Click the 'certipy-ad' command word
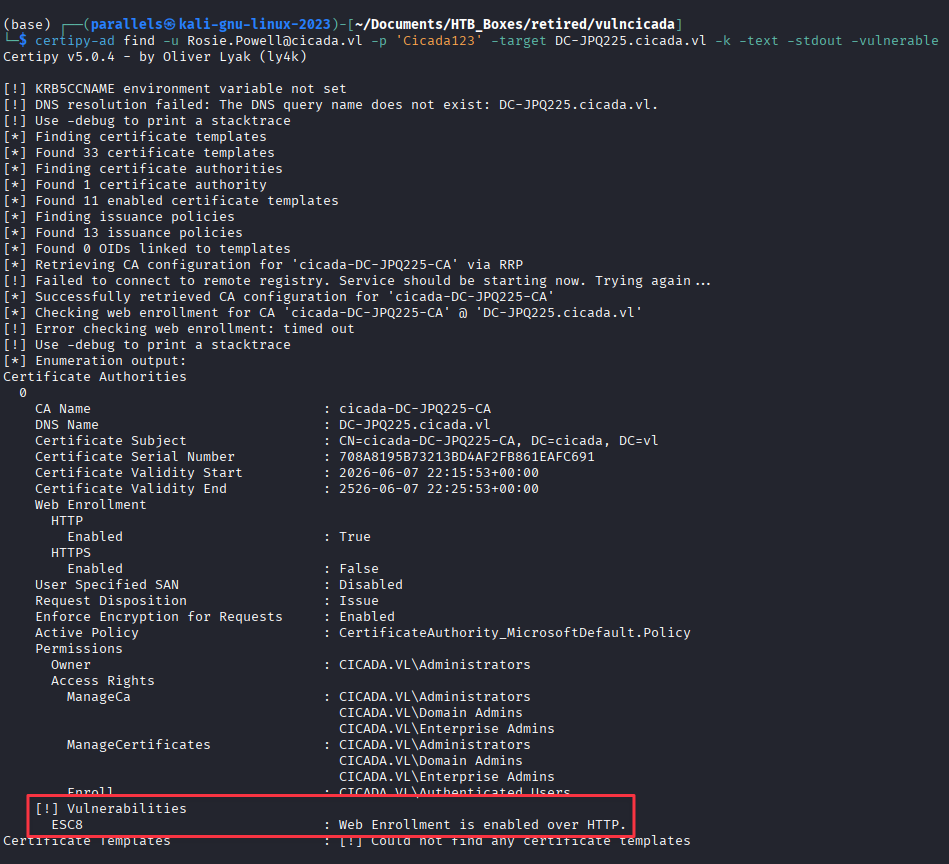The image size is (949, 864). 74,41
